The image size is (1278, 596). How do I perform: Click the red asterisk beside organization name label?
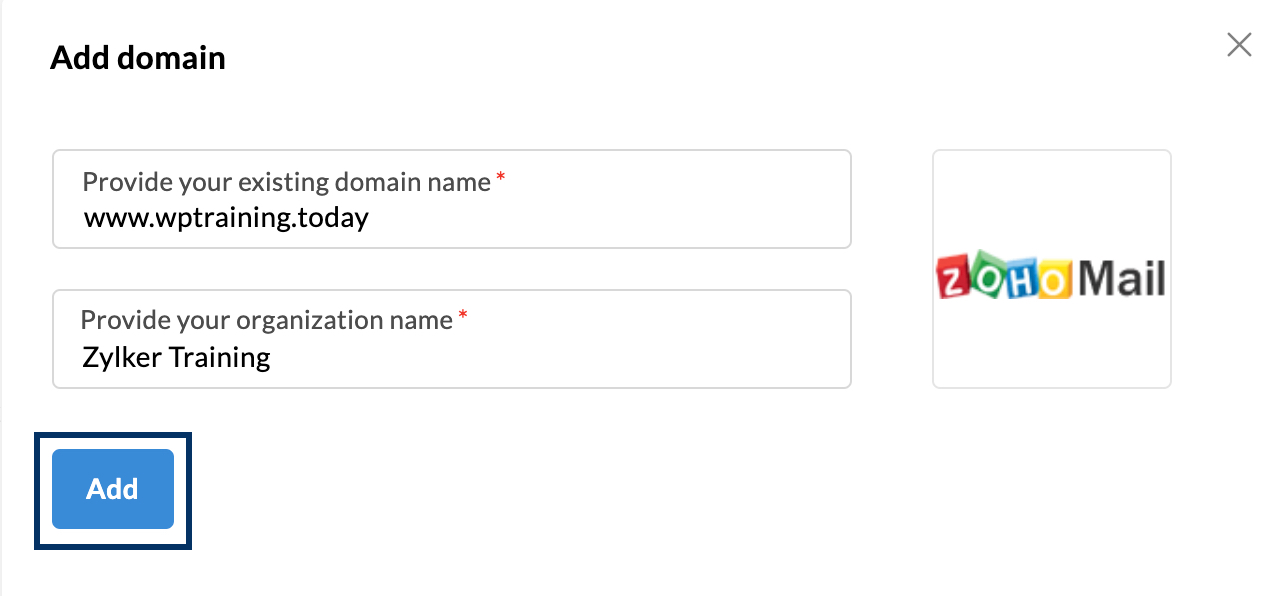pos(463,316)
